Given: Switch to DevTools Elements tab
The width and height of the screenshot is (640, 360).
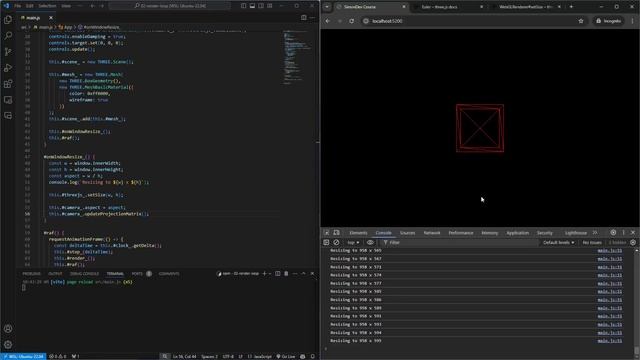Looking at the screenshot, I should 358,233.
